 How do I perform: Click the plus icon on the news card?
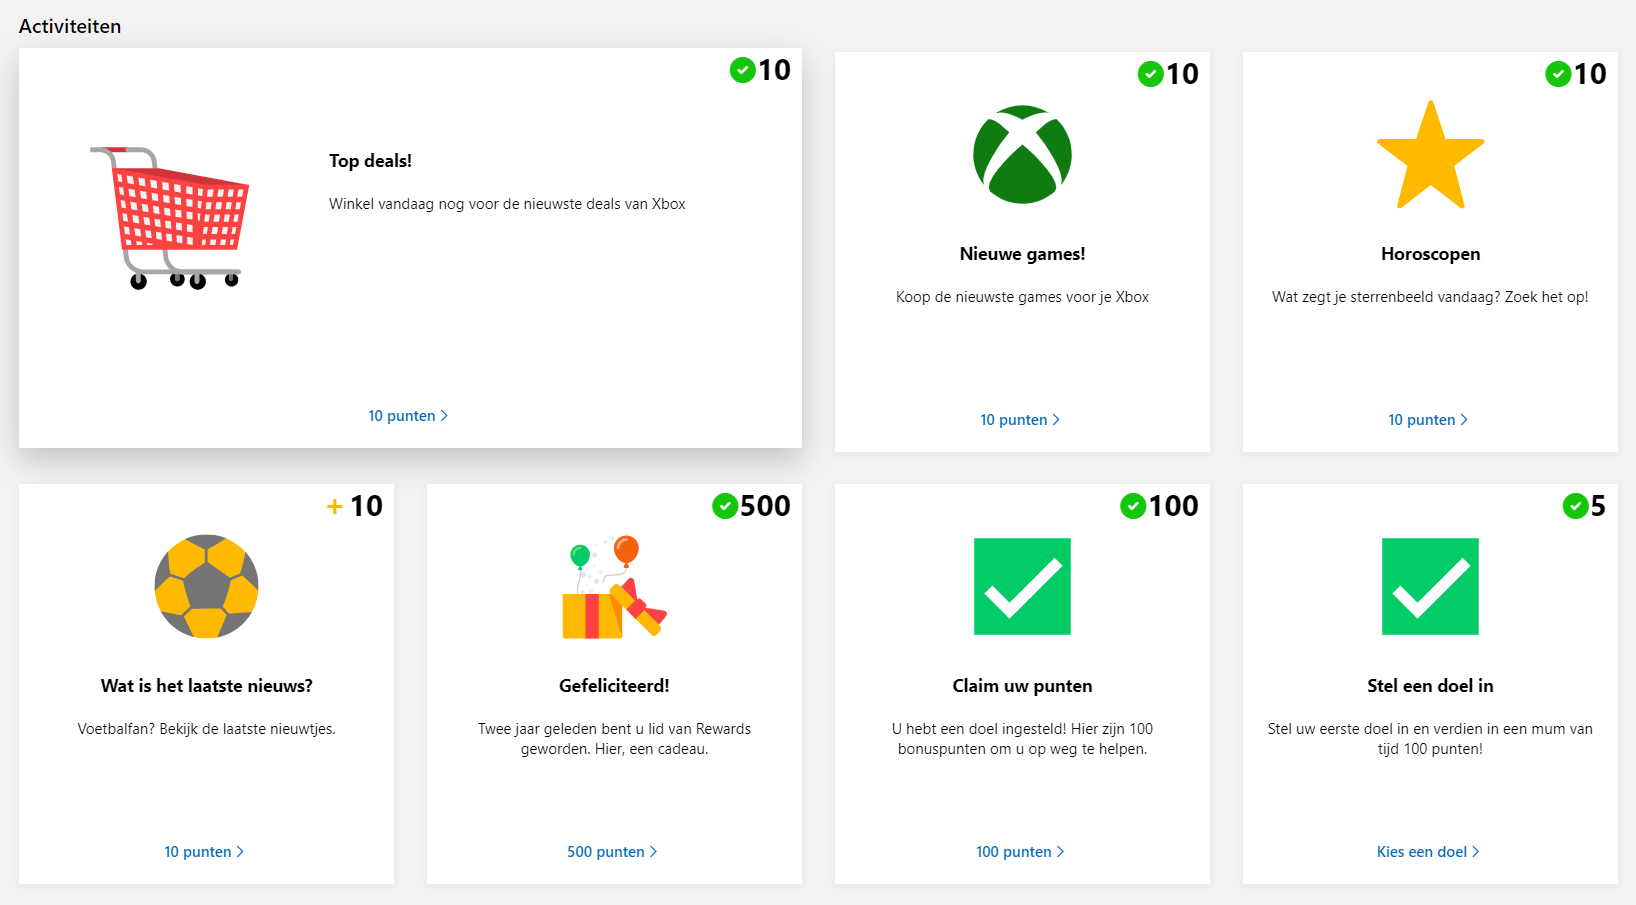pyautogui.click(x=335, y=507)
